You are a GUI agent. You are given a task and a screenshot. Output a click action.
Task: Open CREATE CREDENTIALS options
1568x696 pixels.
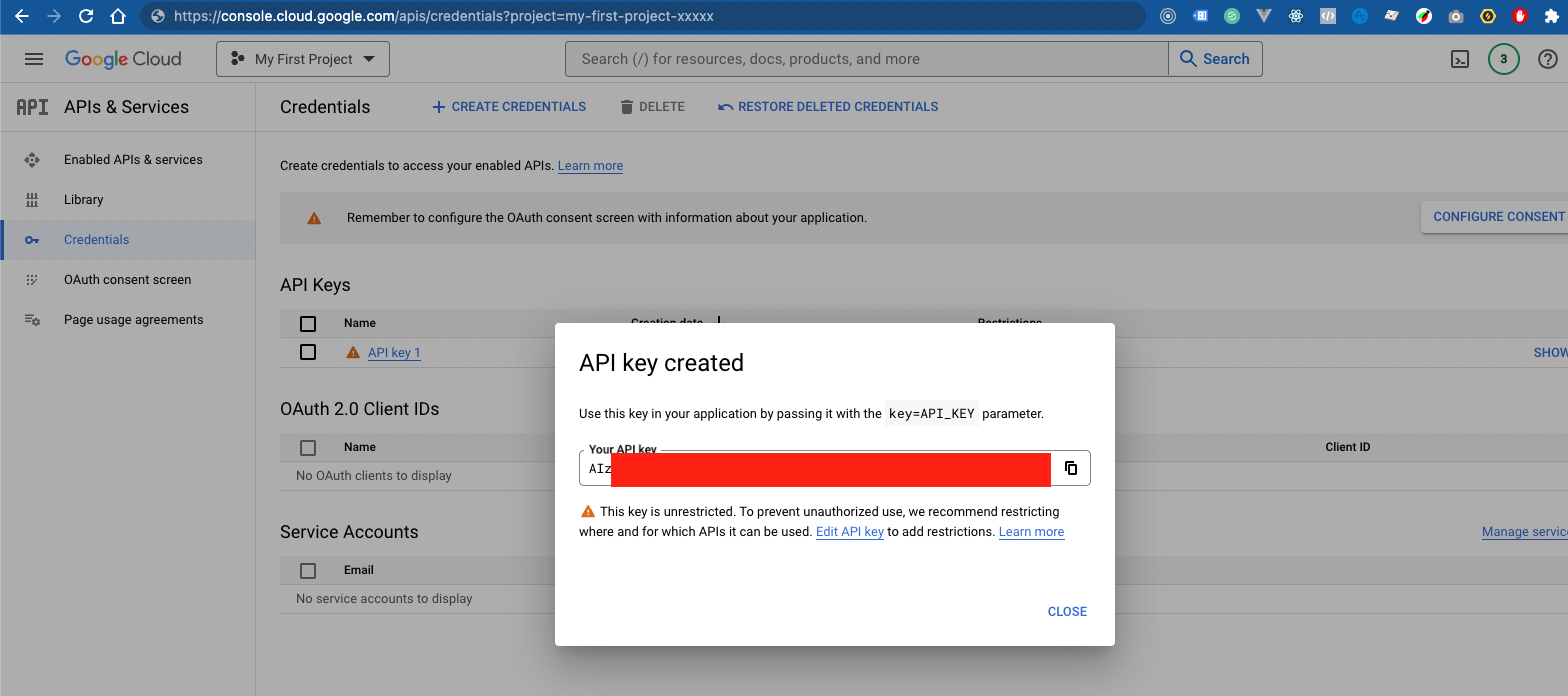pos(509,107)
